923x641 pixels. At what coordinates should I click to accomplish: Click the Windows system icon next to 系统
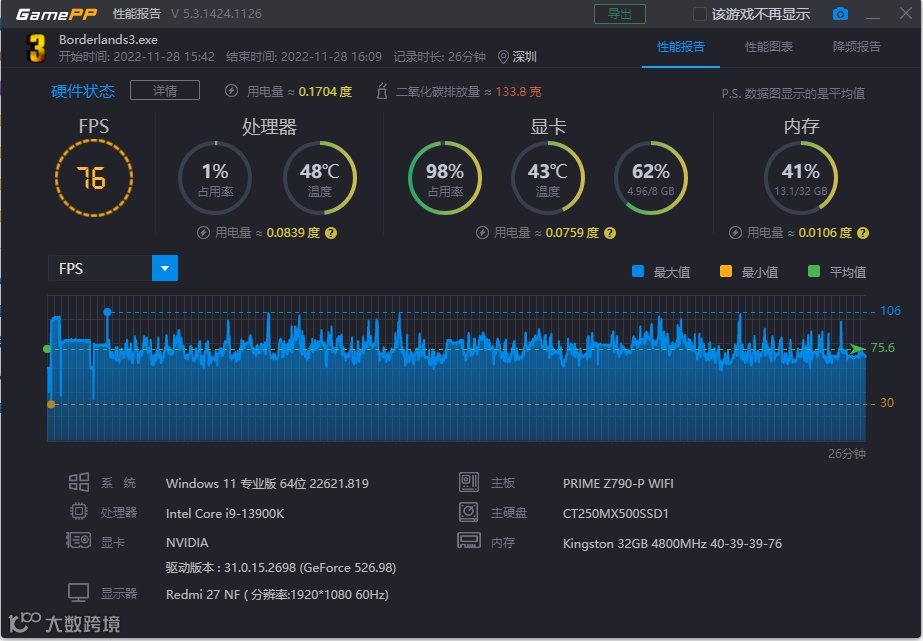79,483
